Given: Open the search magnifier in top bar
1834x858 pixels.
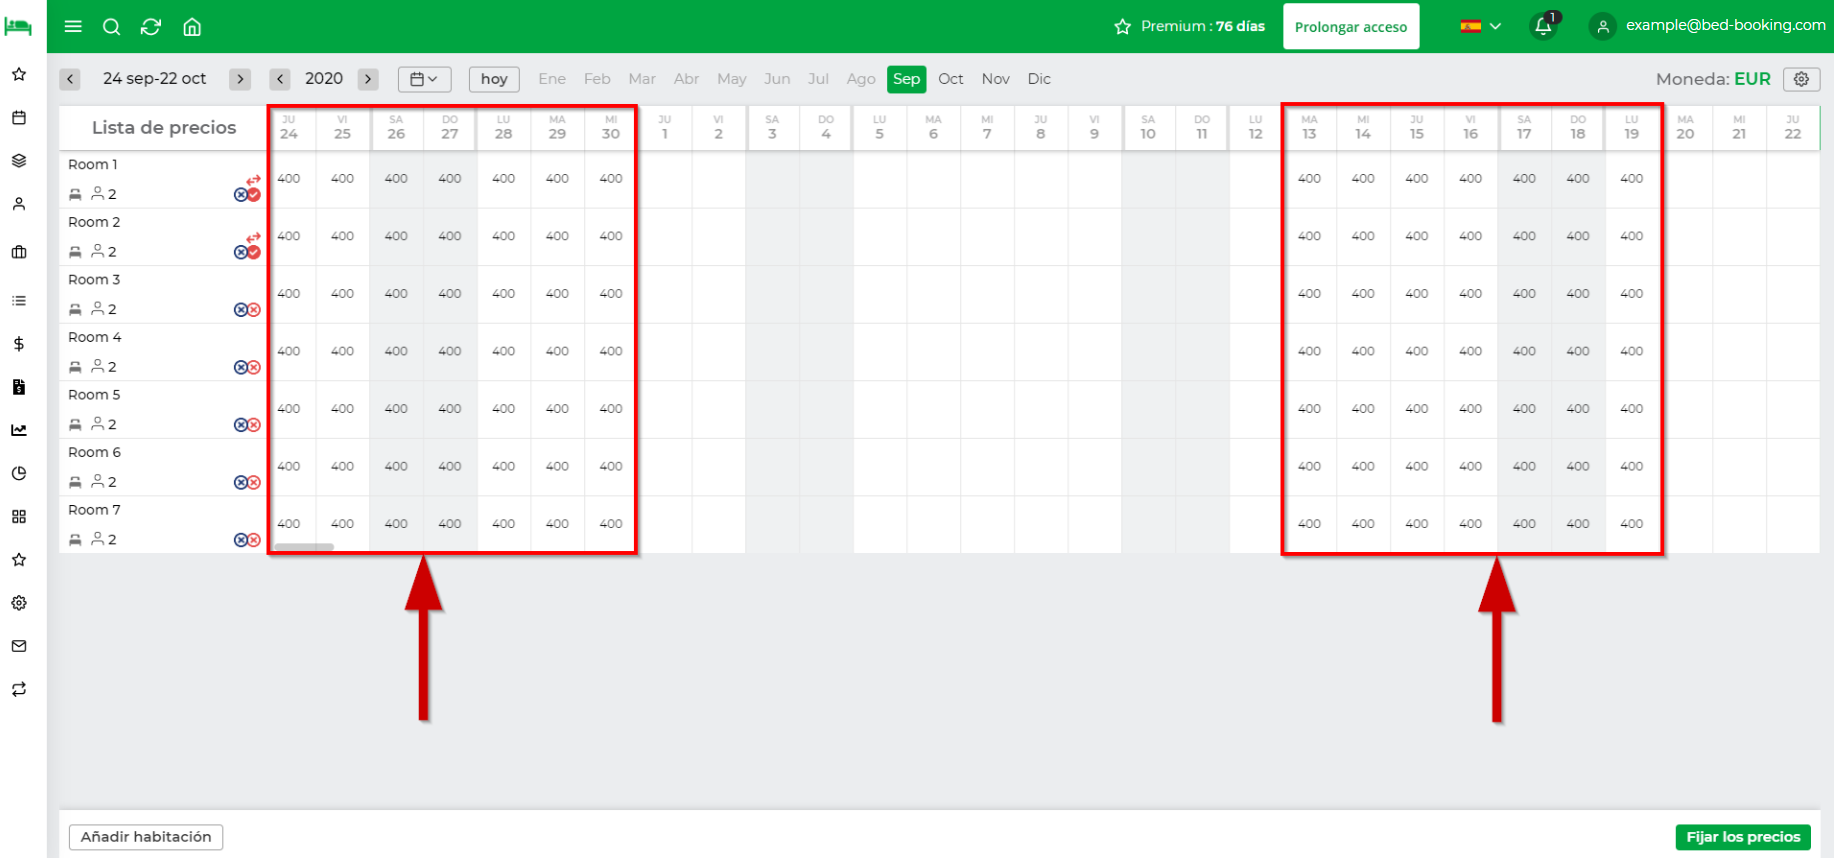Looking at the screenshot, I should pos(112,27).
